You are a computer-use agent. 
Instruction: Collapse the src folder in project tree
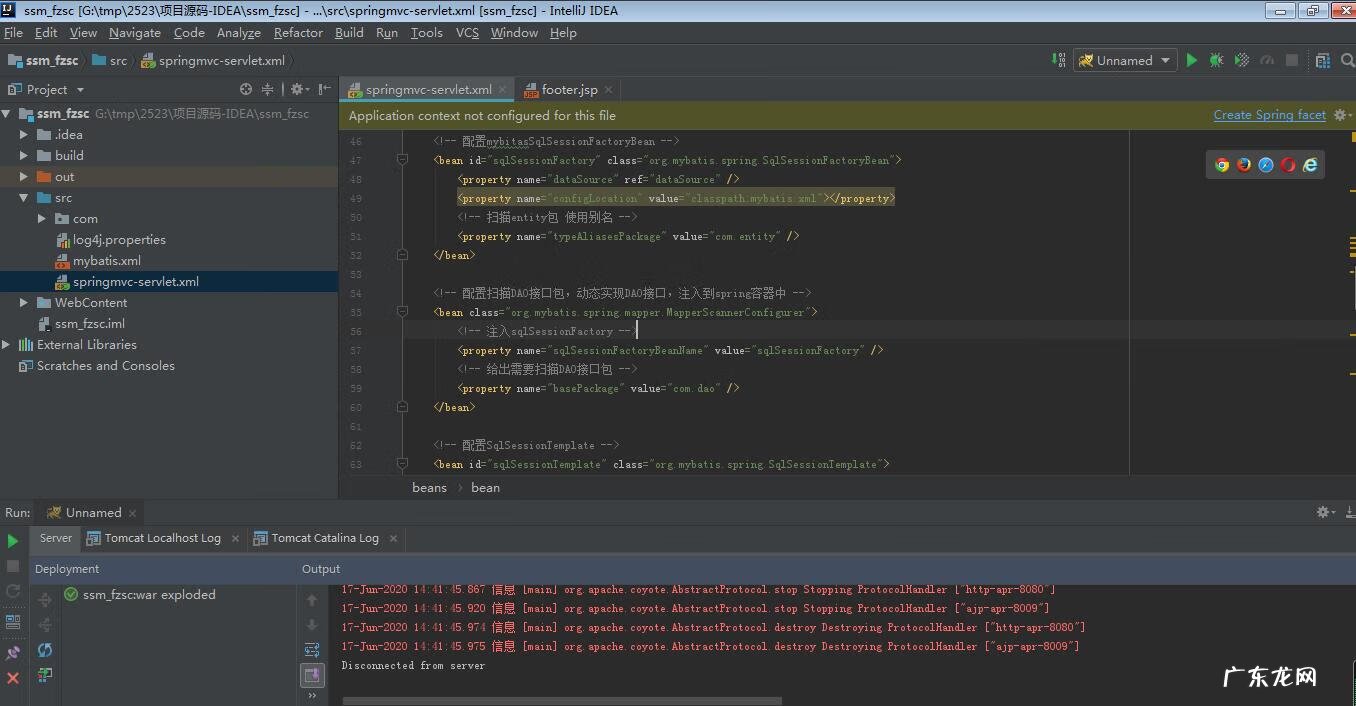tap(24, 198)
